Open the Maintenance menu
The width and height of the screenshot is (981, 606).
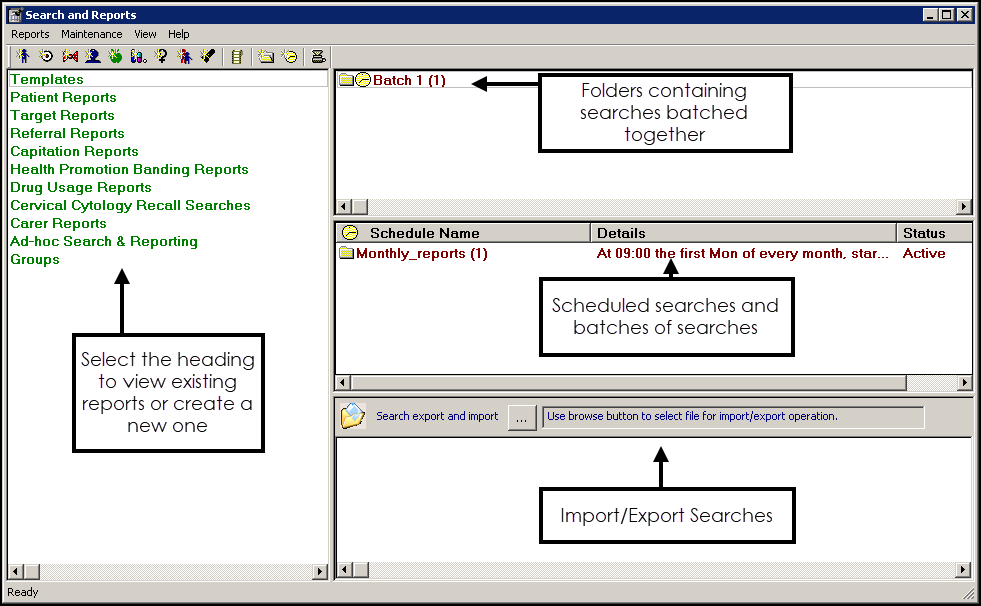[x=92, y=34]
